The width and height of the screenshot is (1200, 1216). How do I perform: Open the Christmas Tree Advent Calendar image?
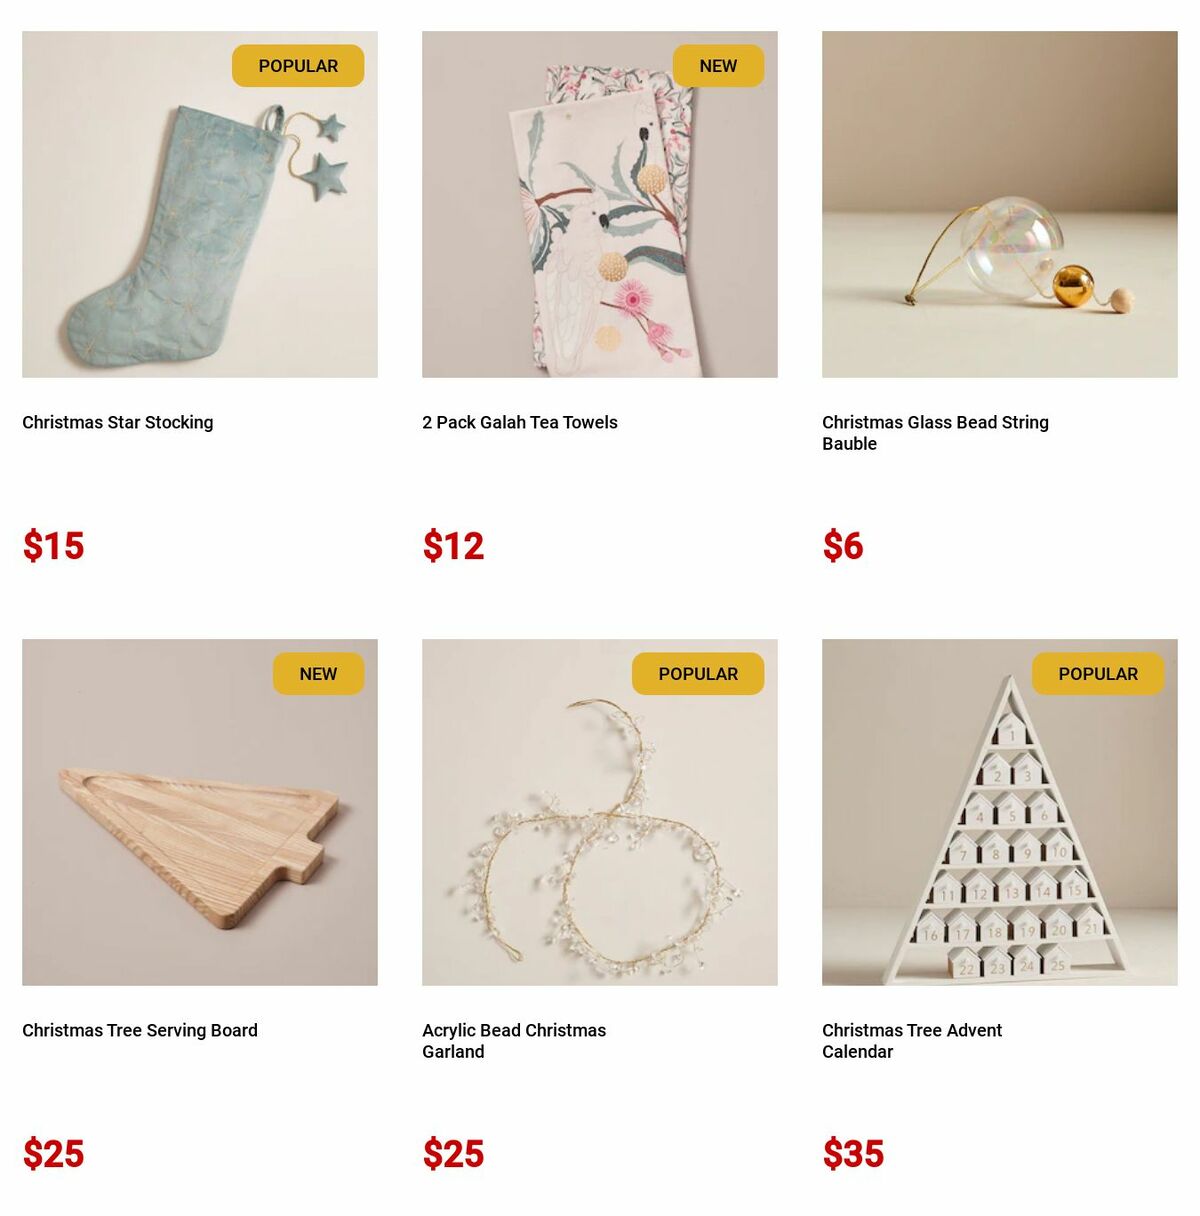point(1000,812)
